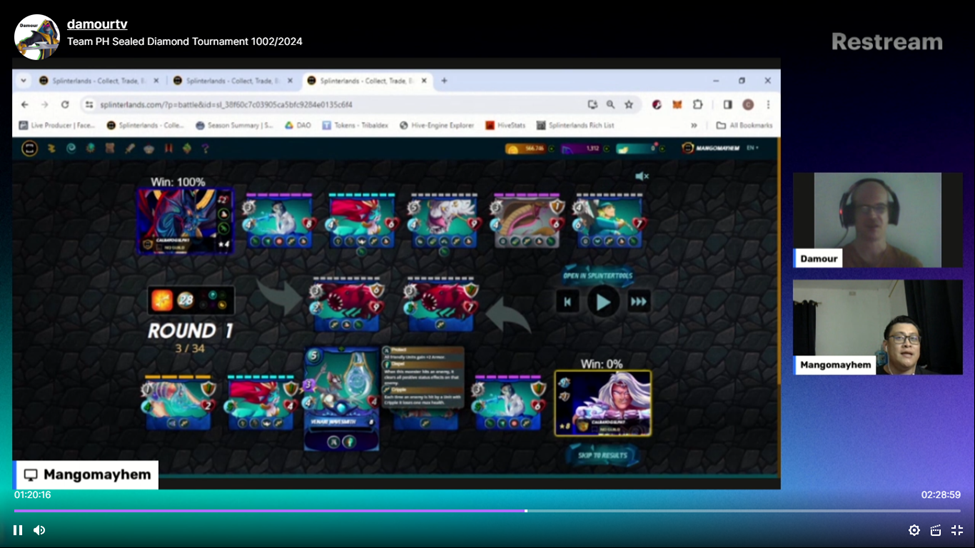Switch to the second Splinterlands browser tab
Image resolution: width=975 pixels, height=548 pixels.
tap(227, 81)
